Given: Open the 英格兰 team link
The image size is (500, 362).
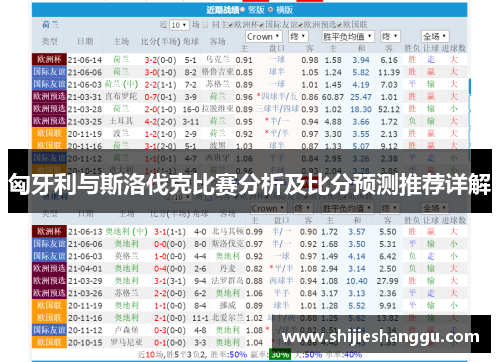Looking at the screenshot, I should click(126, 256).
